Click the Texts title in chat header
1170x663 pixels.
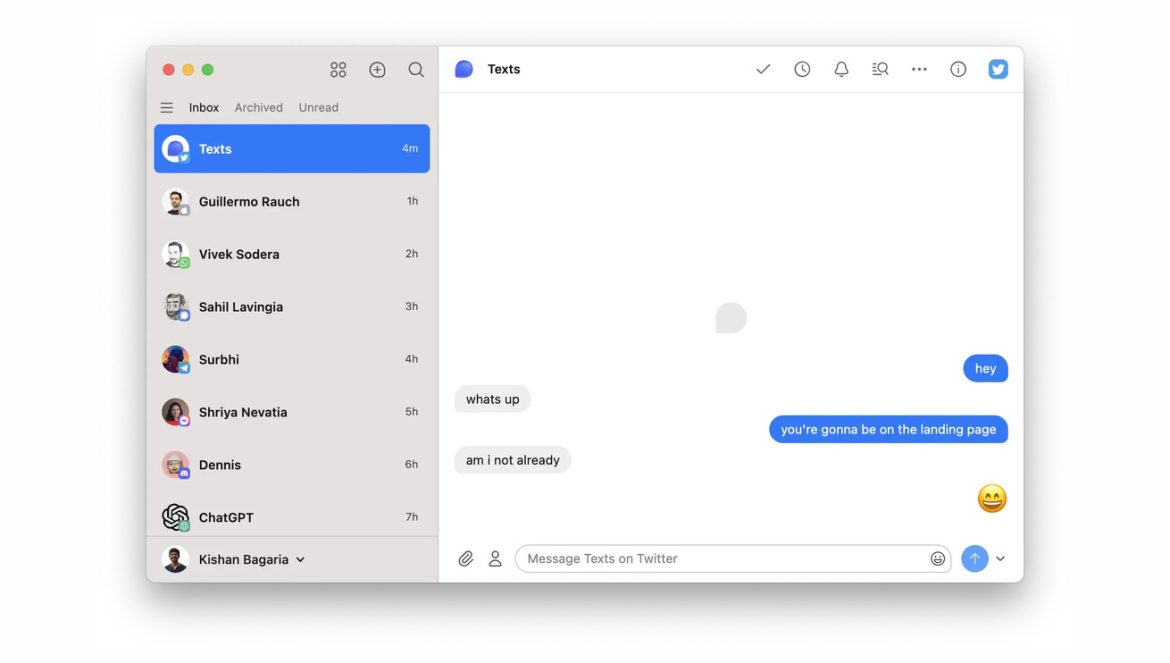pyautogui.click(x=504, y=69)
